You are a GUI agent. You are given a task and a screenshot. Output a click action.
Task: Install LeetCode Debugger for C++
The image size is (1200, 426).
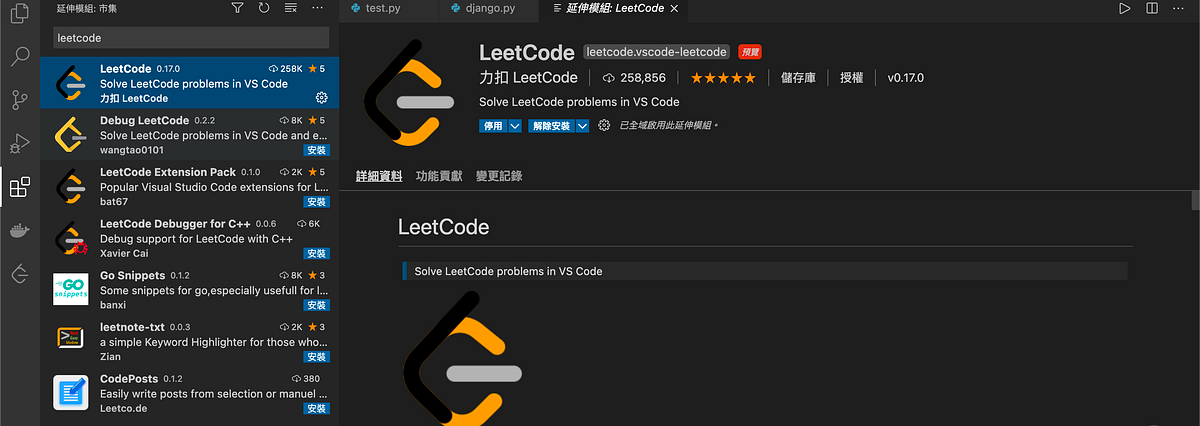317,254
